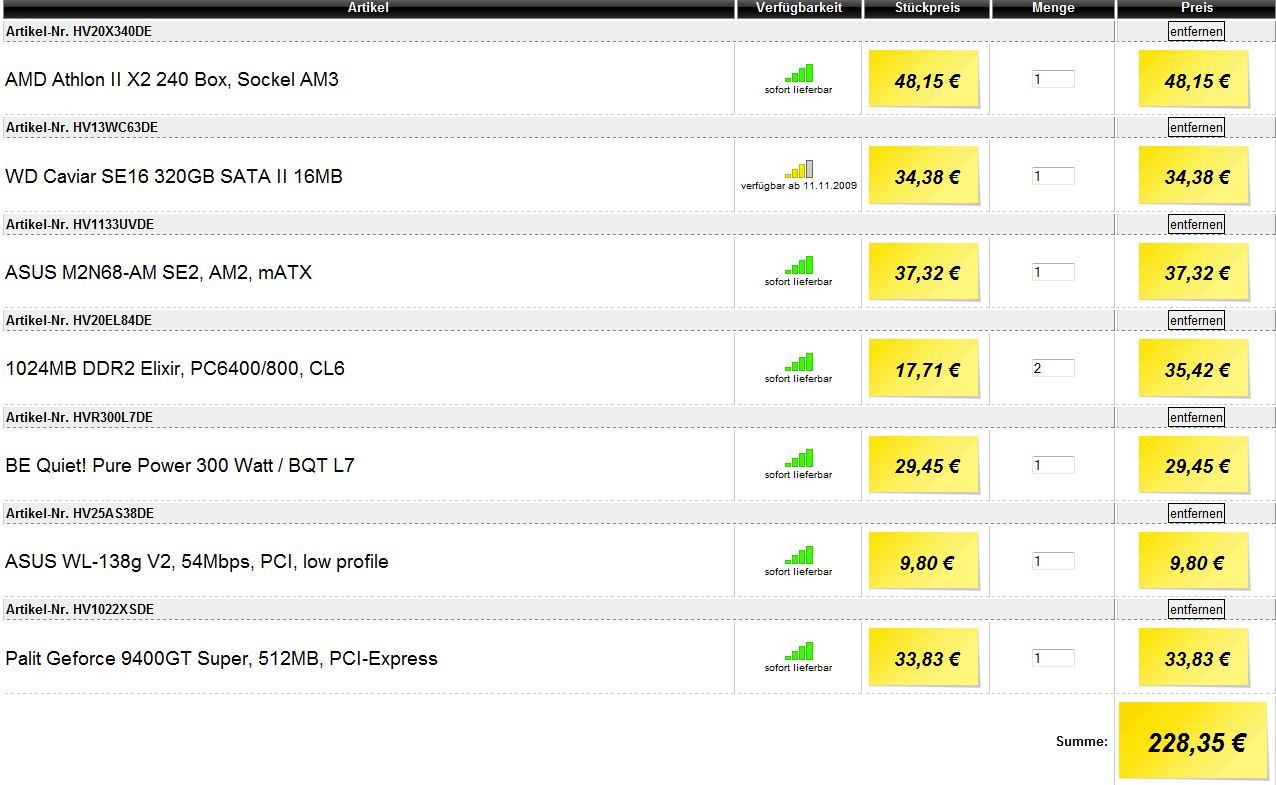Click the Menge column header
Screen dimensions: 1276x785
(1053, 8)
